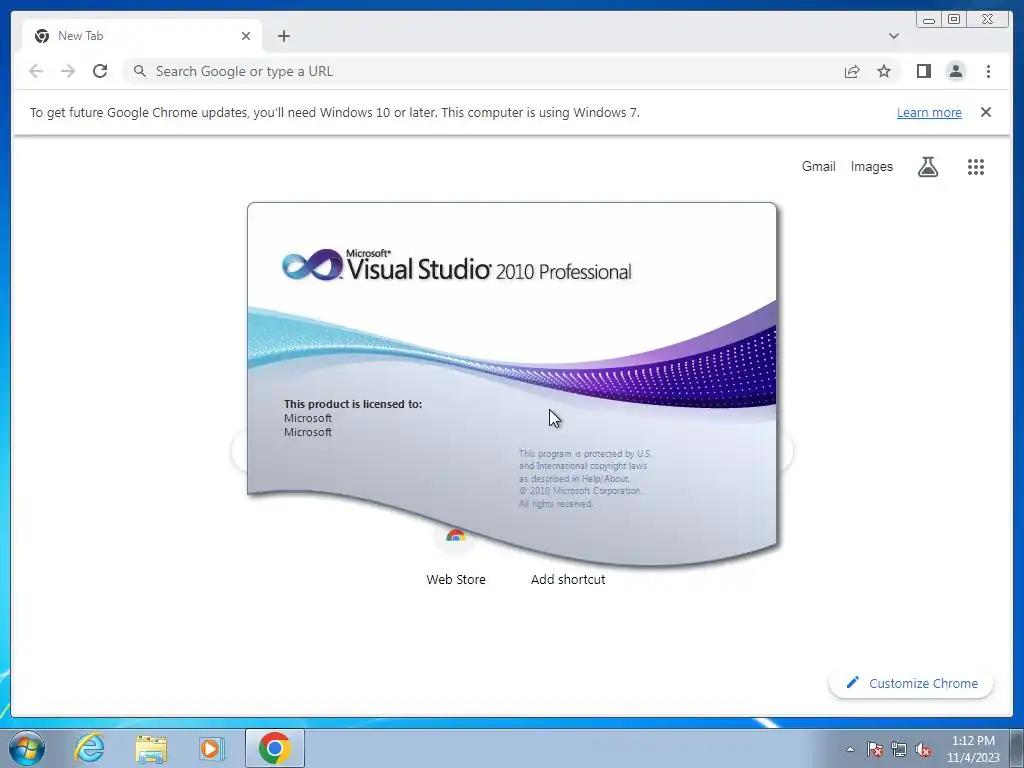
Task: Open a new tab with plus button
Action: pos(283,36)
